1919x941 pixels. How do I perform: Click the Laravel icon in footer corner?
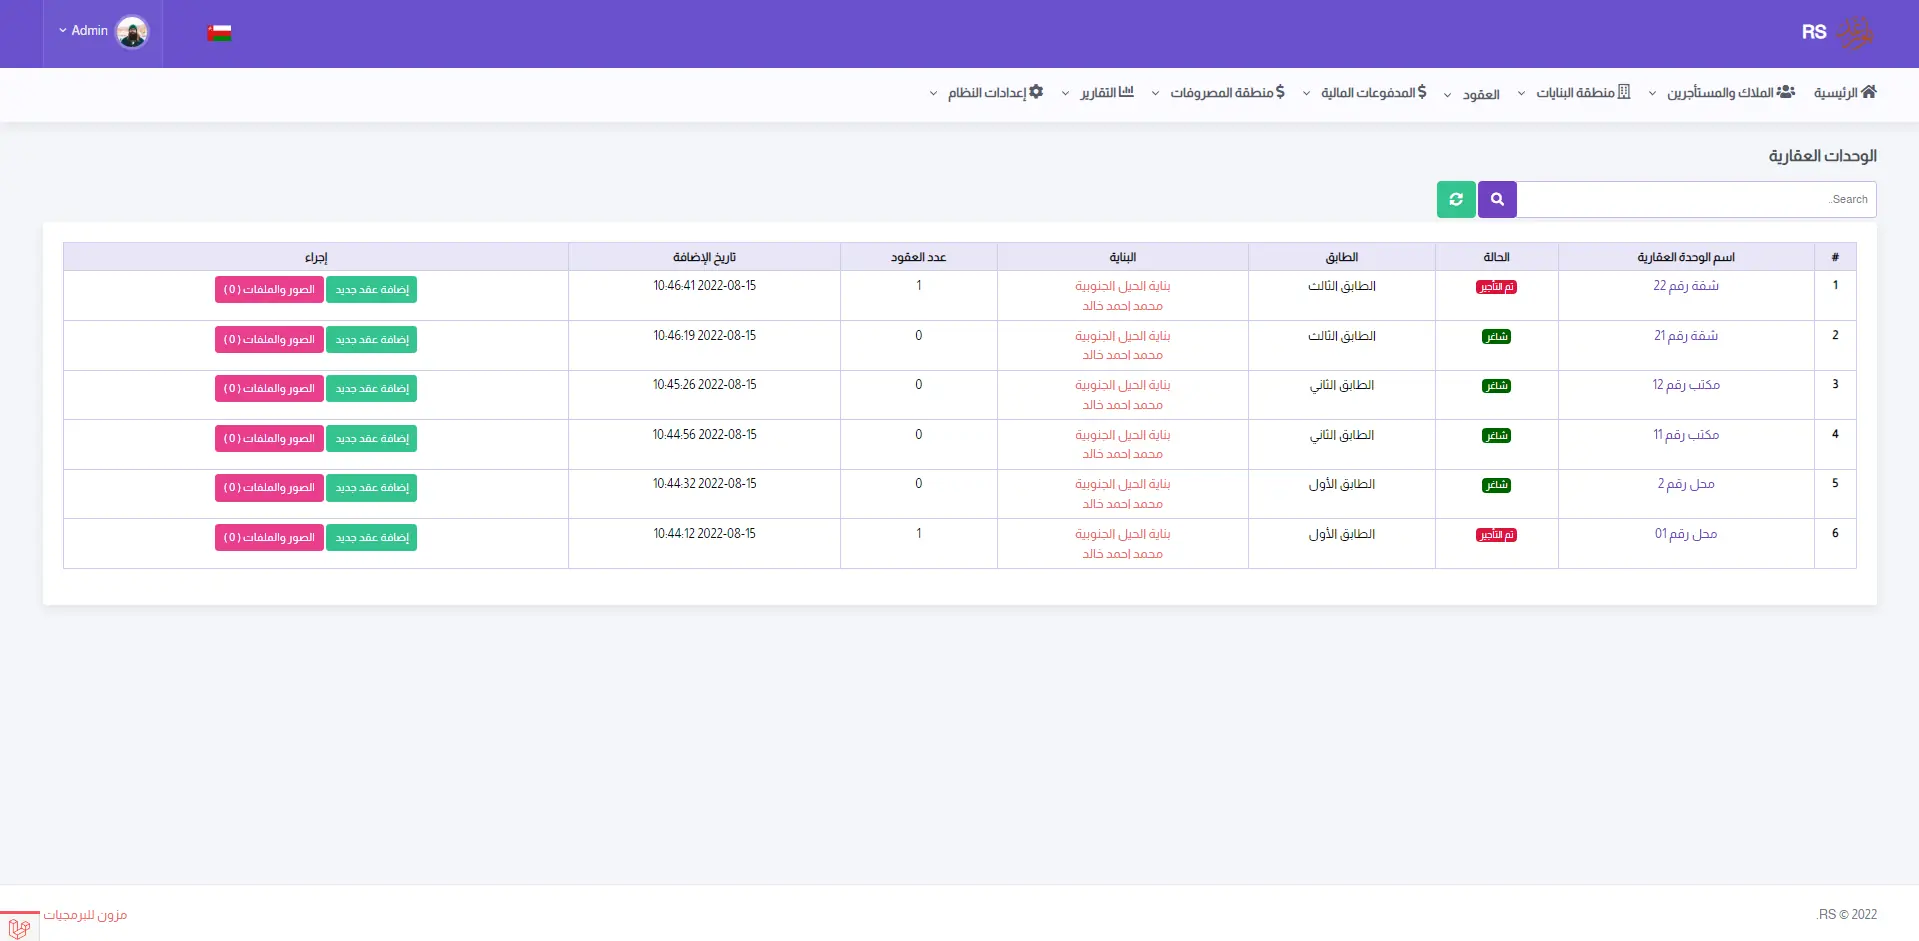[x=19, y=927]
